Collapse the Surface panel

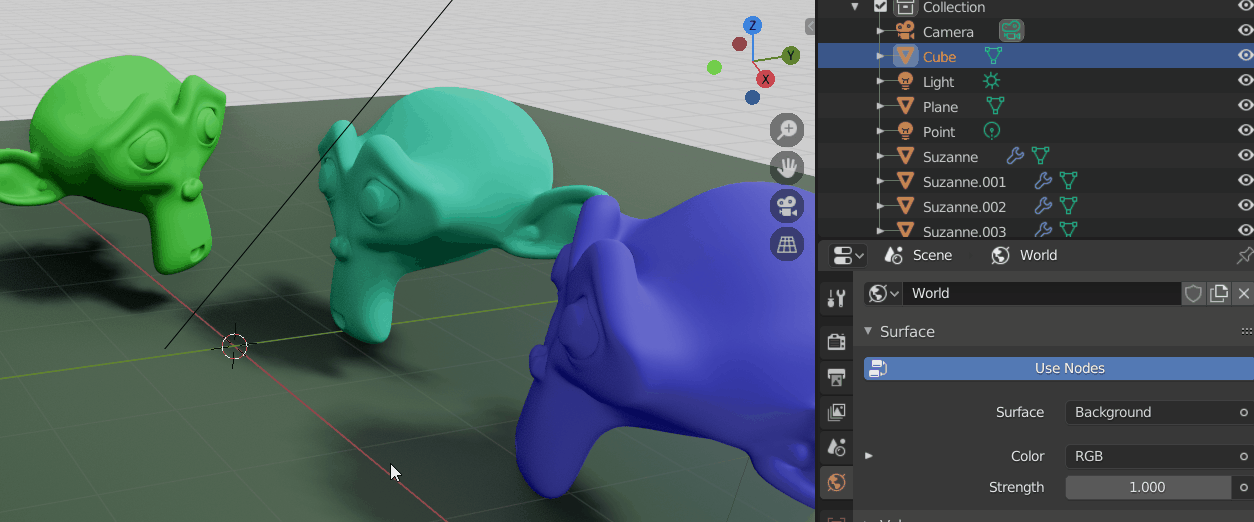click(868, 331)
